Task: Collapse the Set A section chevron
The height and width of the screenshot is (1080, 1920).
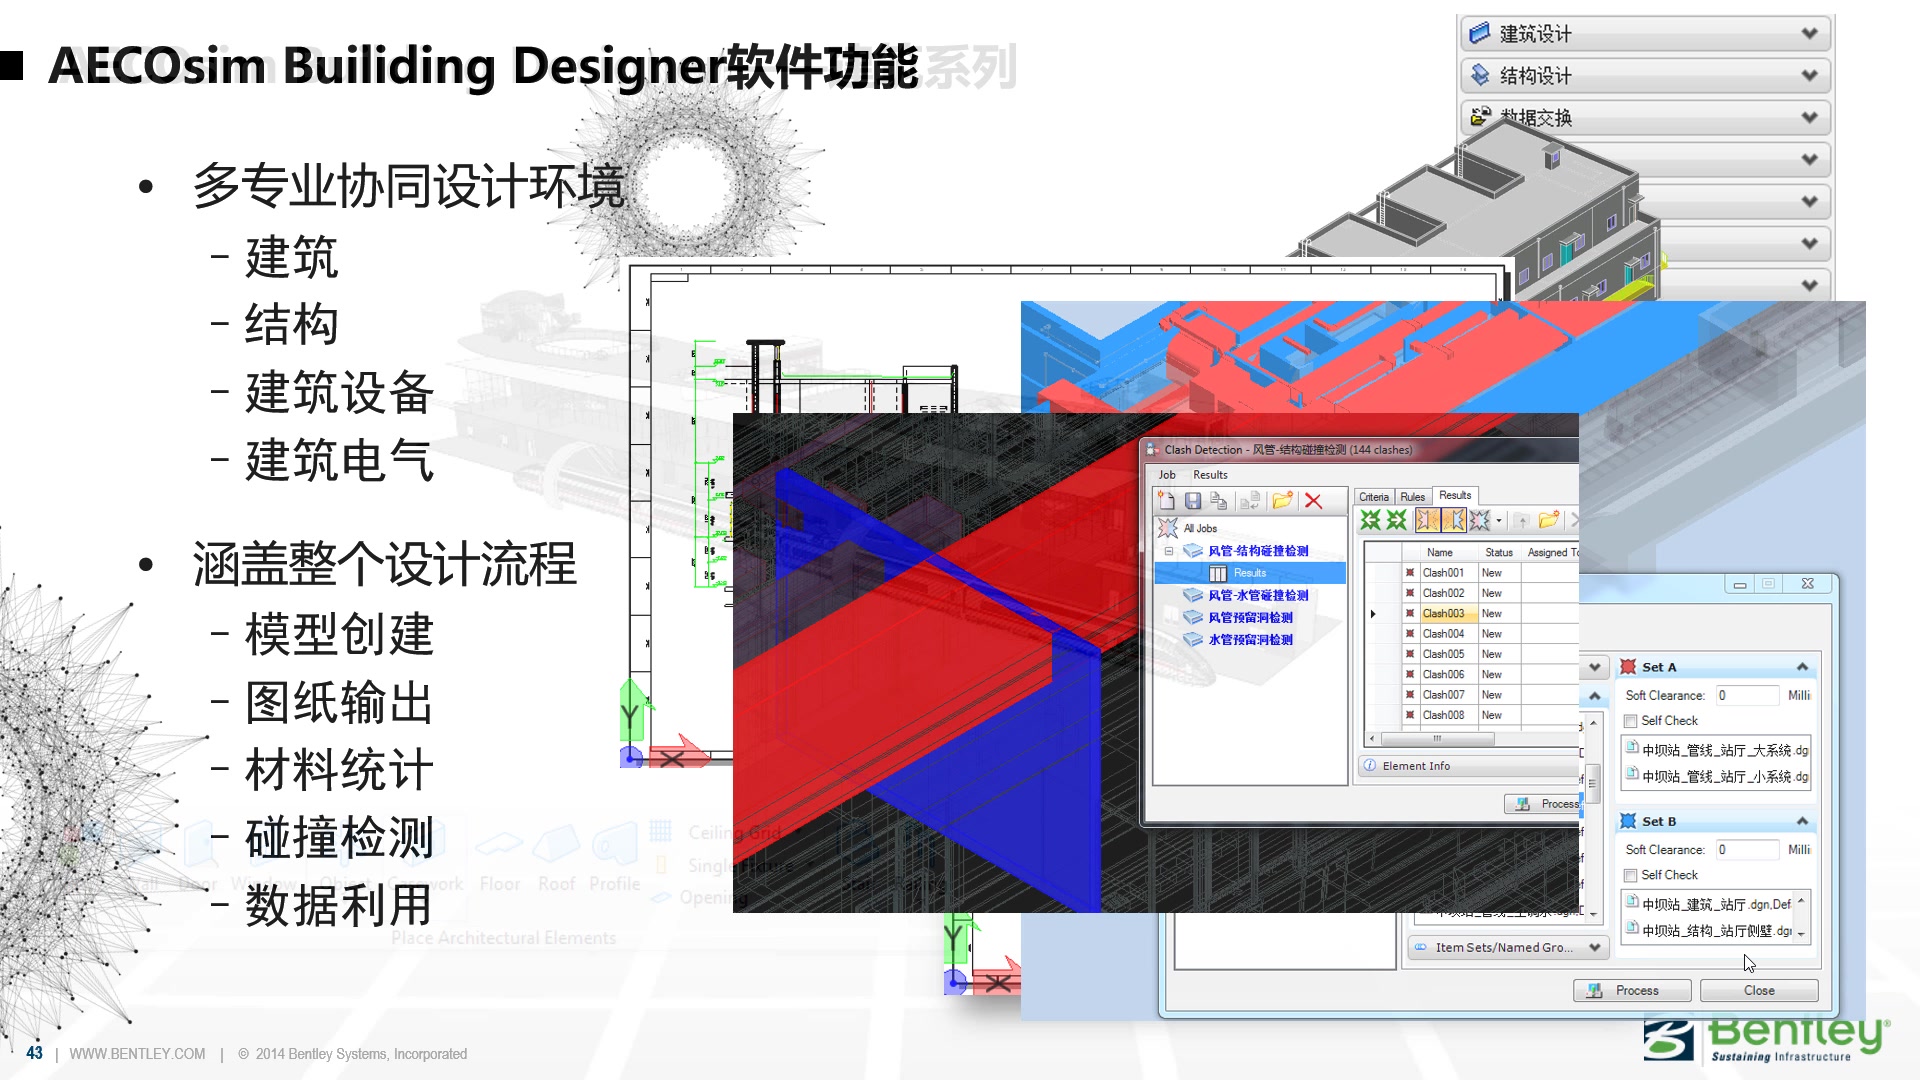Action: coord(1802,667)
